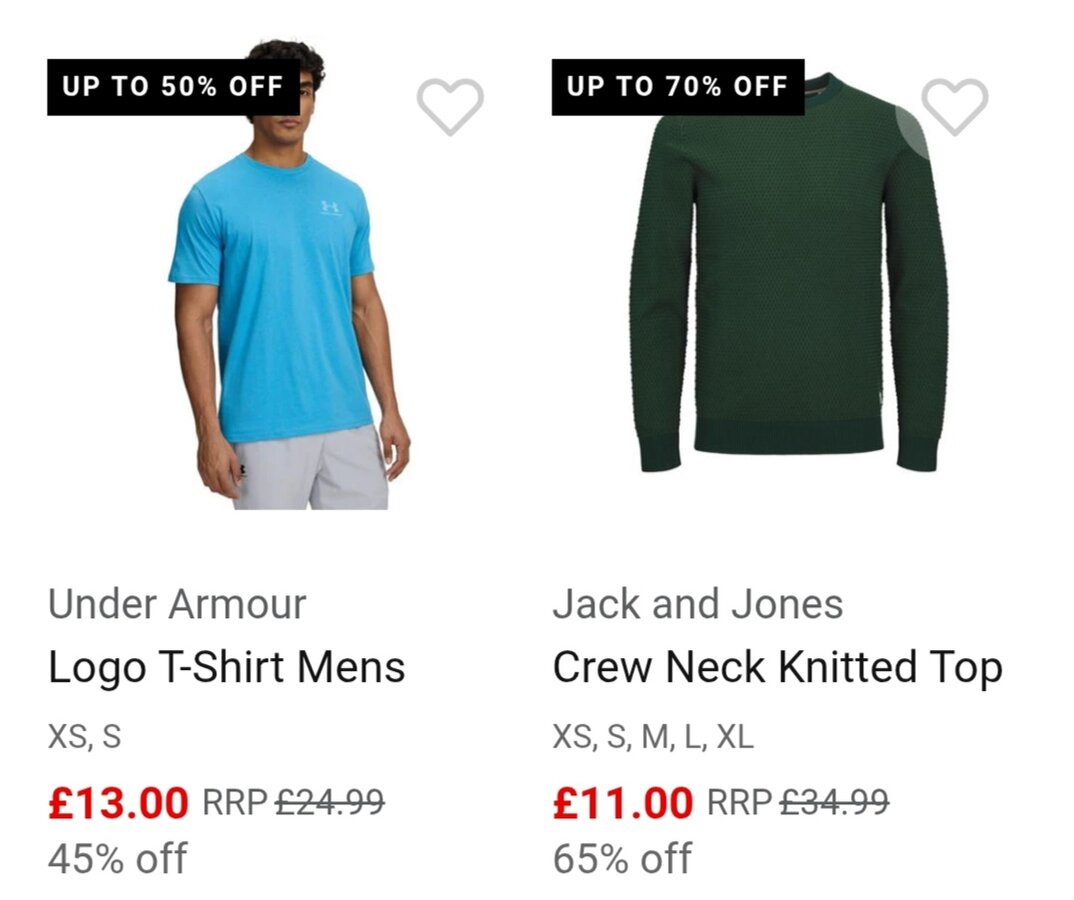1074x900 pixels.
Task: Click the £11.00 sale price
Action: 622,802
